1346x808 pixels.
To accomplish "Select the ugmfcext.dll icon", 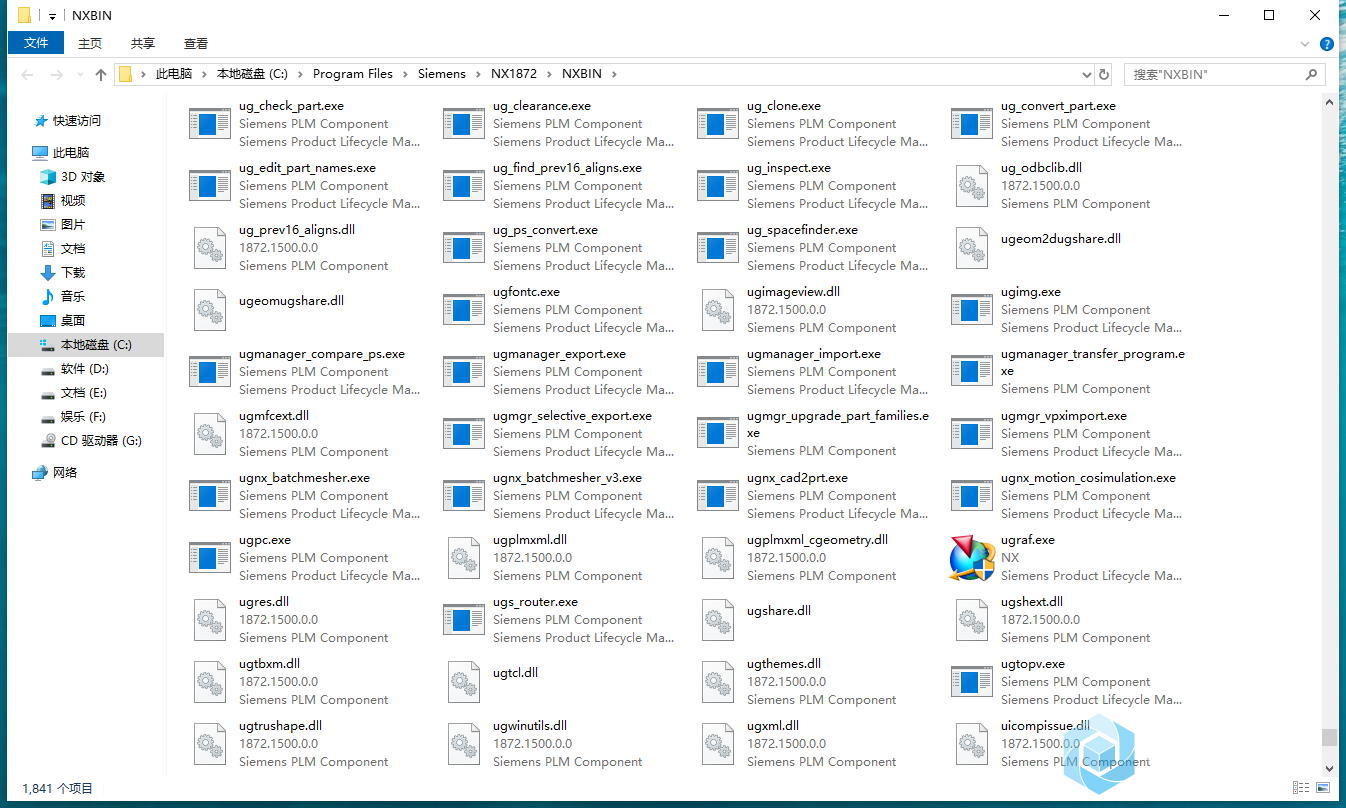I will click(x=210, y=434).
